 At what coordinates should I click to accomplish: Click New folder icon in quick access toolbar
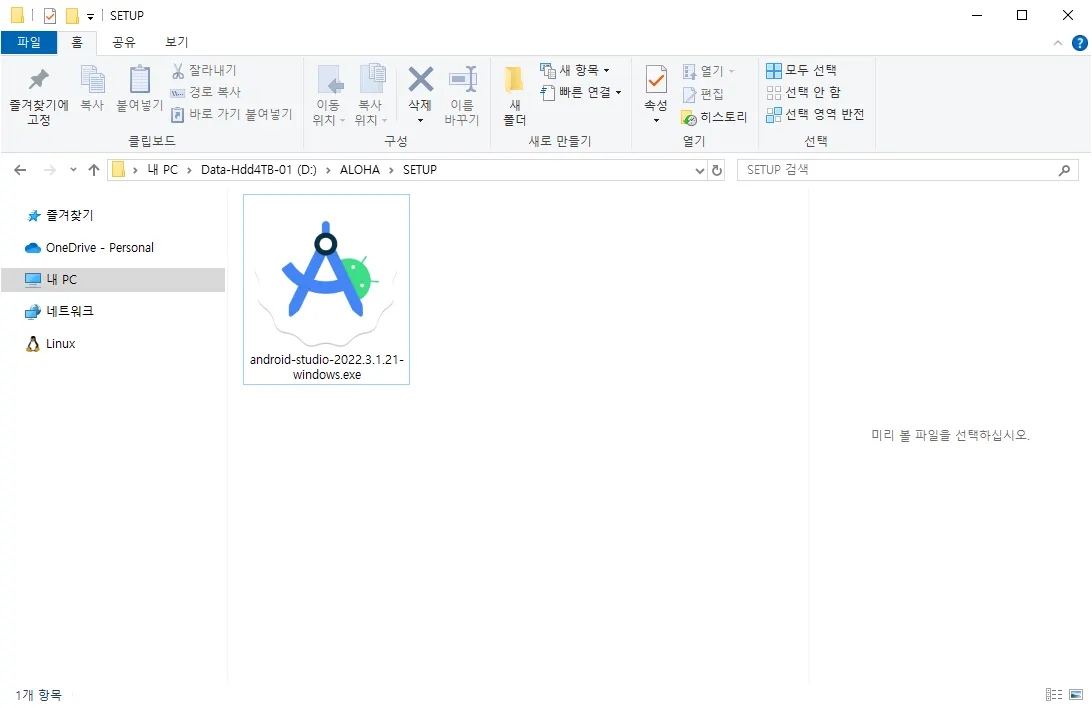(72, 15)
